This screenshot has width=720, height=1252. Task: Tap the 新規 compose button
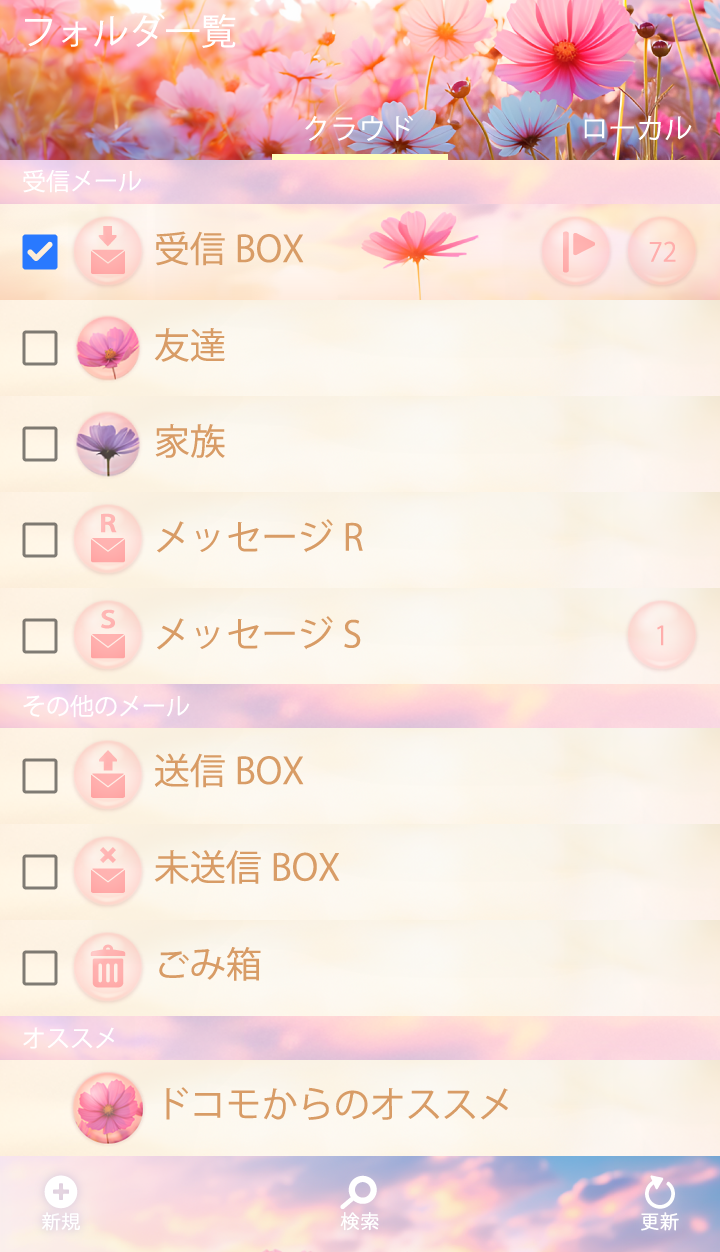point(61,1203)
